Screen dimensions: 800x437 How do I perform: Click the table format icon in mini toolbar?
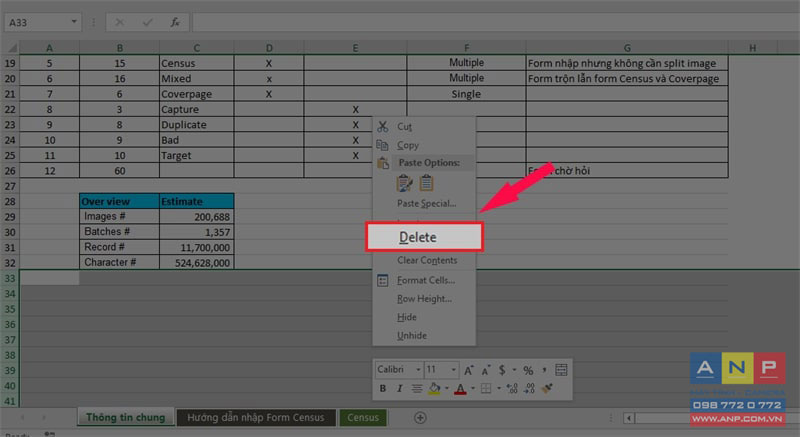point(561,370)
